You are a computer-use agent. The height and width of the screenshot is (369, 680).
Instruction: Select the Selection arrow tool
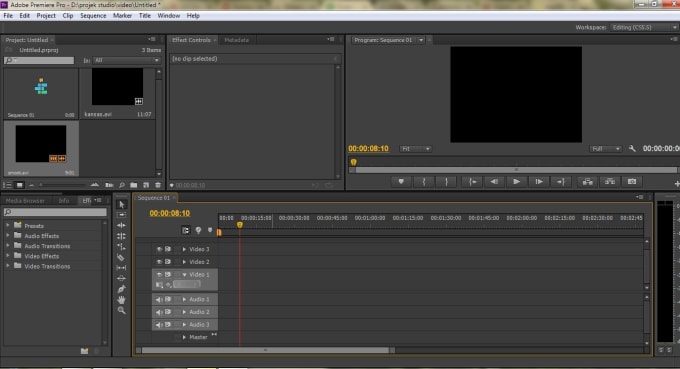click(121, 204)
